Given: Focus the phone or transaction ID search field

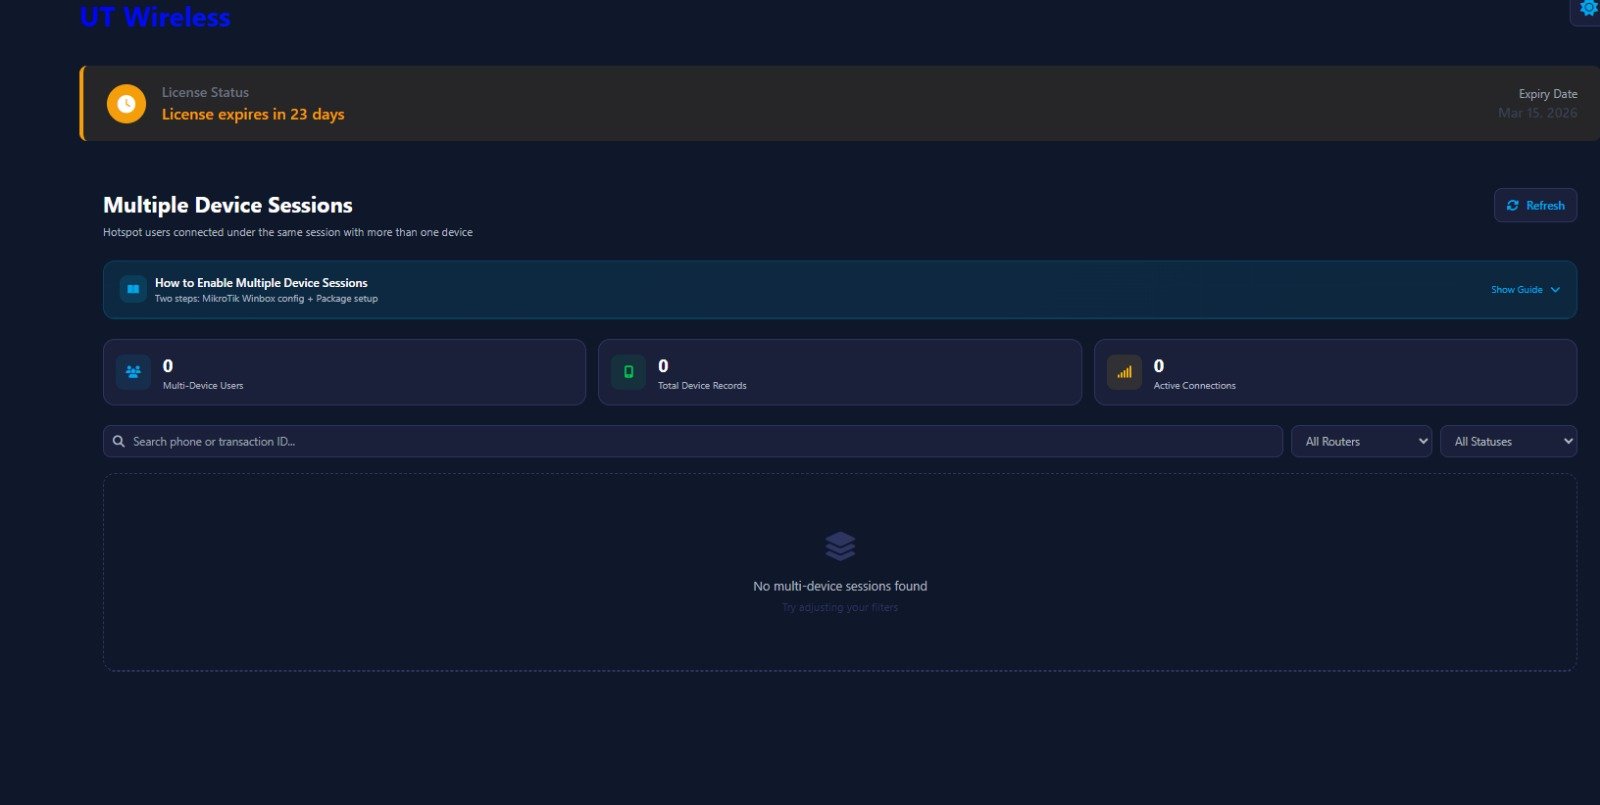Looking at the screenshot, I should click(700, 441).
